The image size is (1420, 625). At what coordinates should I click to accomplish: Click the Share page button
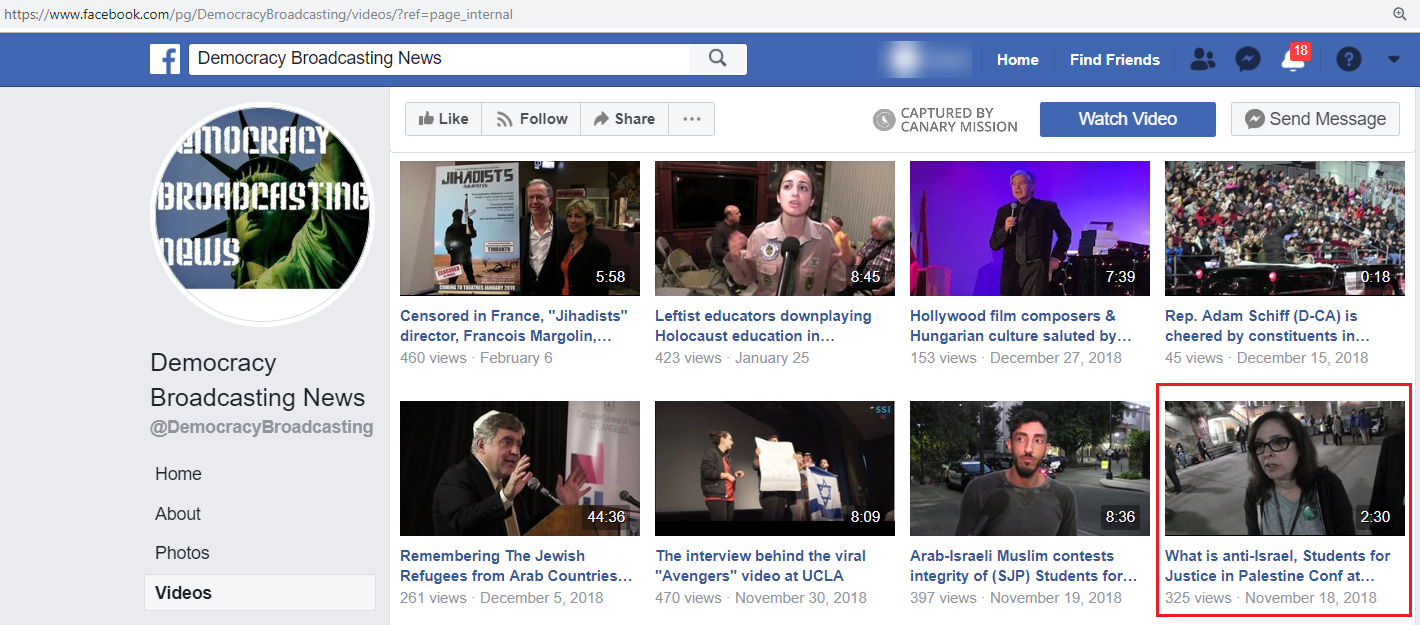(624, 119)
